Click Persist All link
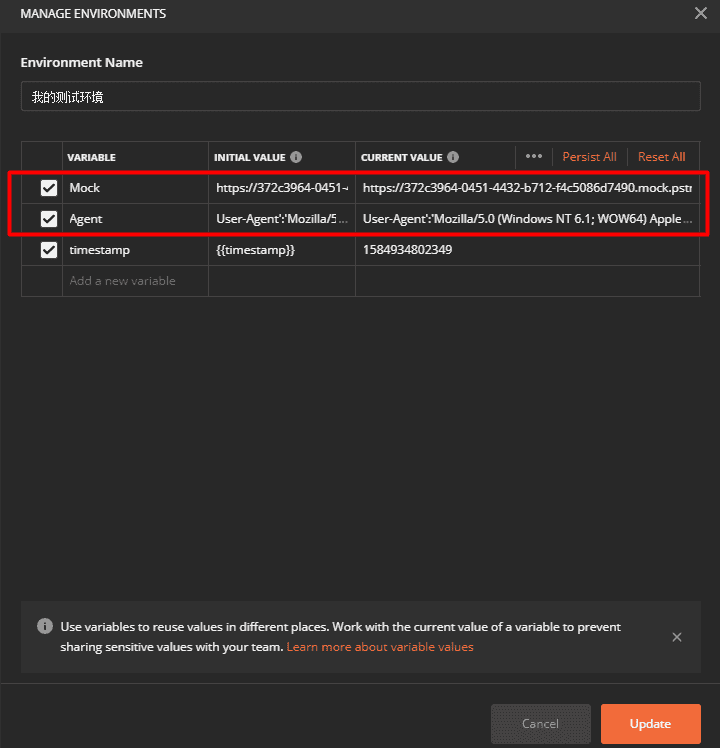This screenshot has height=748, width=720. 589,157
